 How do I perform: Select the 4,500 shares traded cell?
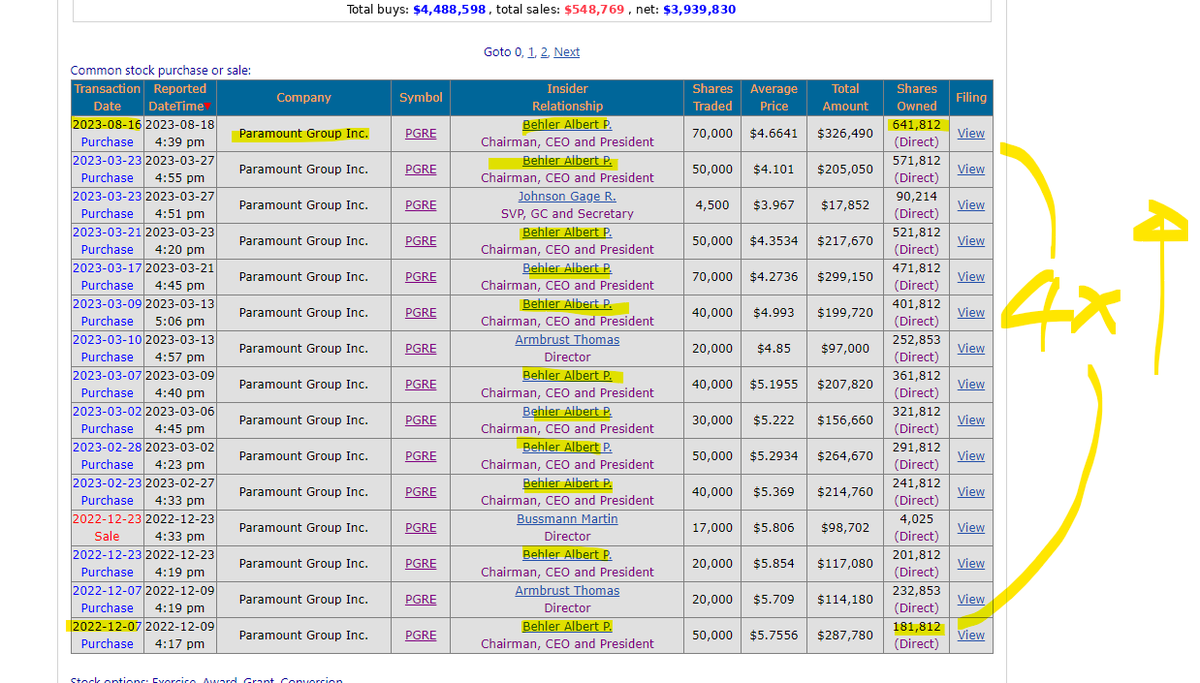(714, 205)
